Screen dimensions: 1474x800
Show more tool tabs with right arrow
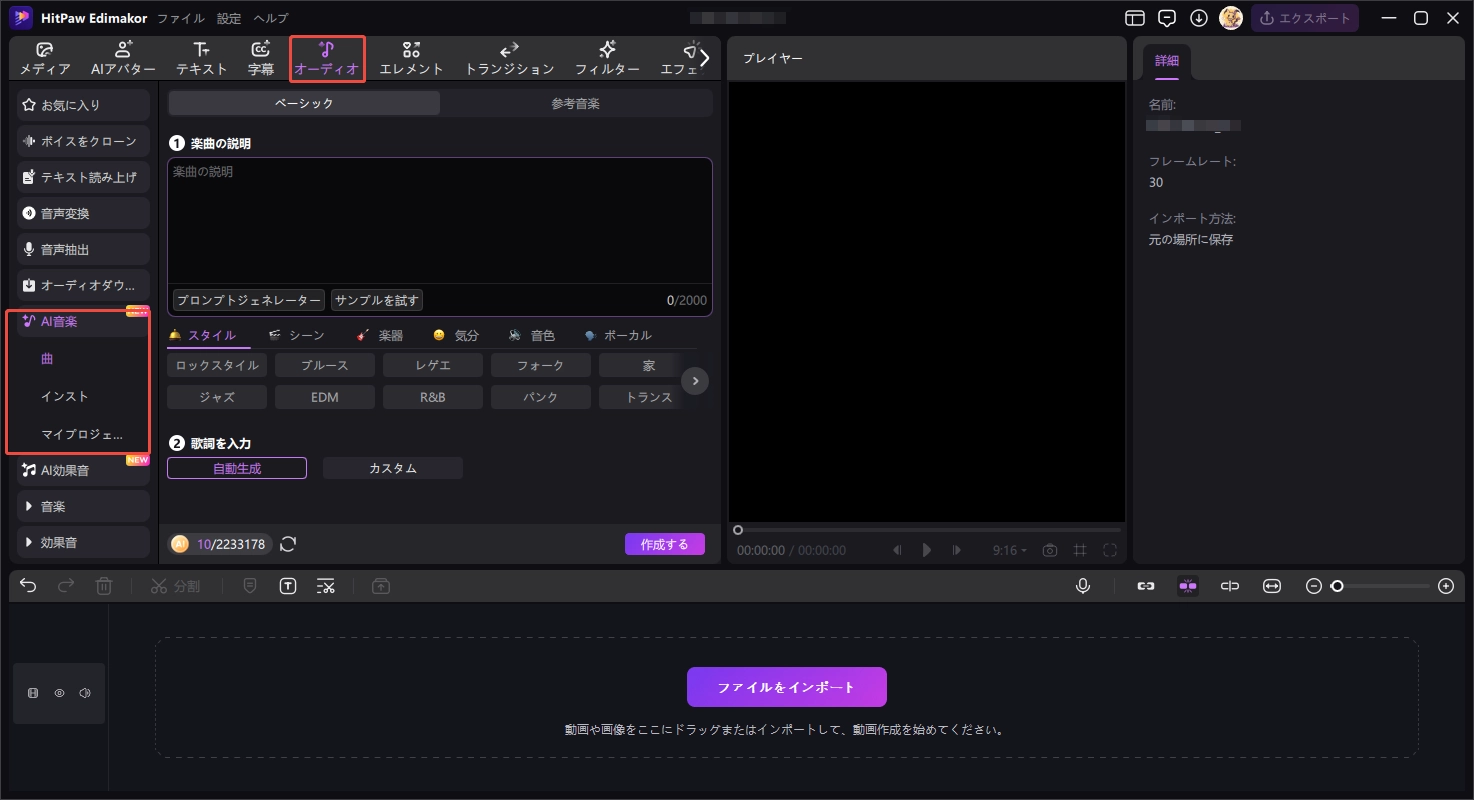pyautogui.click(x=705, y=58)
